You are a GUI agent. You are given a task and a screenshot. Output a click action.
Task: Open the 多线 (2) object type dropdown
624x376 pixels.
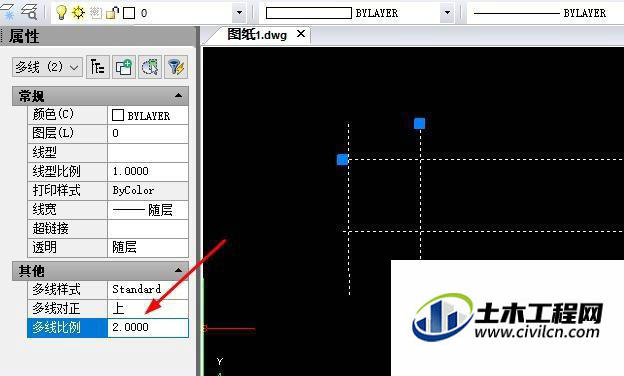click(47, 67)
